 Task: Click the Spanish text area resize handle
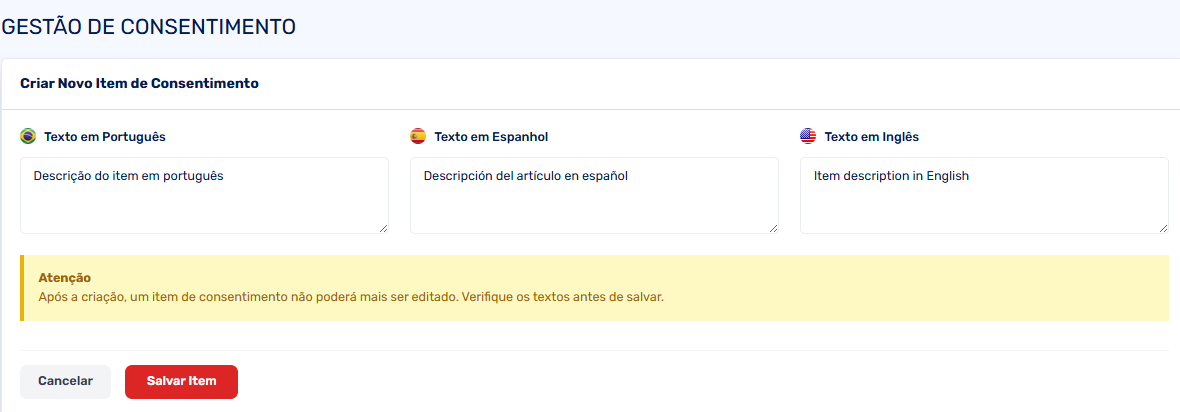coord(773,228)
